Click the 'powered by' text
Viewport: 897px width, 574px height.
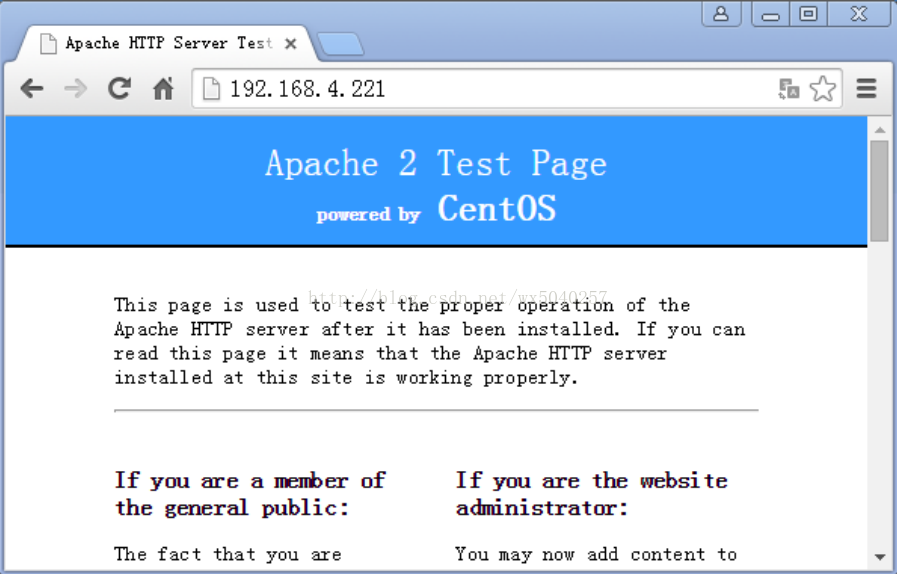[368, 215]
